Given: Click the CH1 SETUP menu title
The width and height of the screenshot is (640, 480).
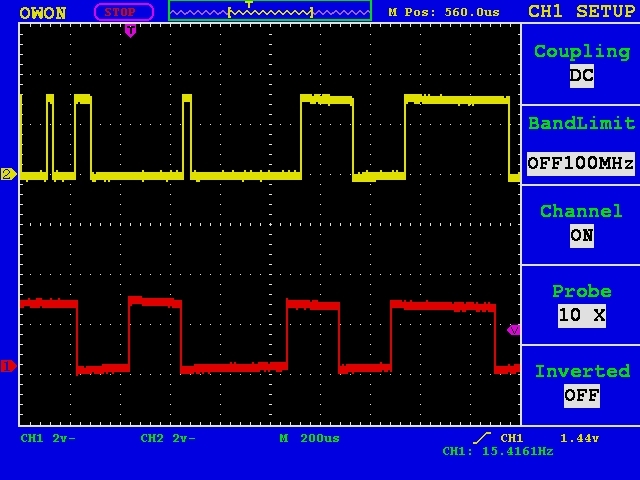Looking at the screenshot, I should pyautogui.click(x=582, y=11).
